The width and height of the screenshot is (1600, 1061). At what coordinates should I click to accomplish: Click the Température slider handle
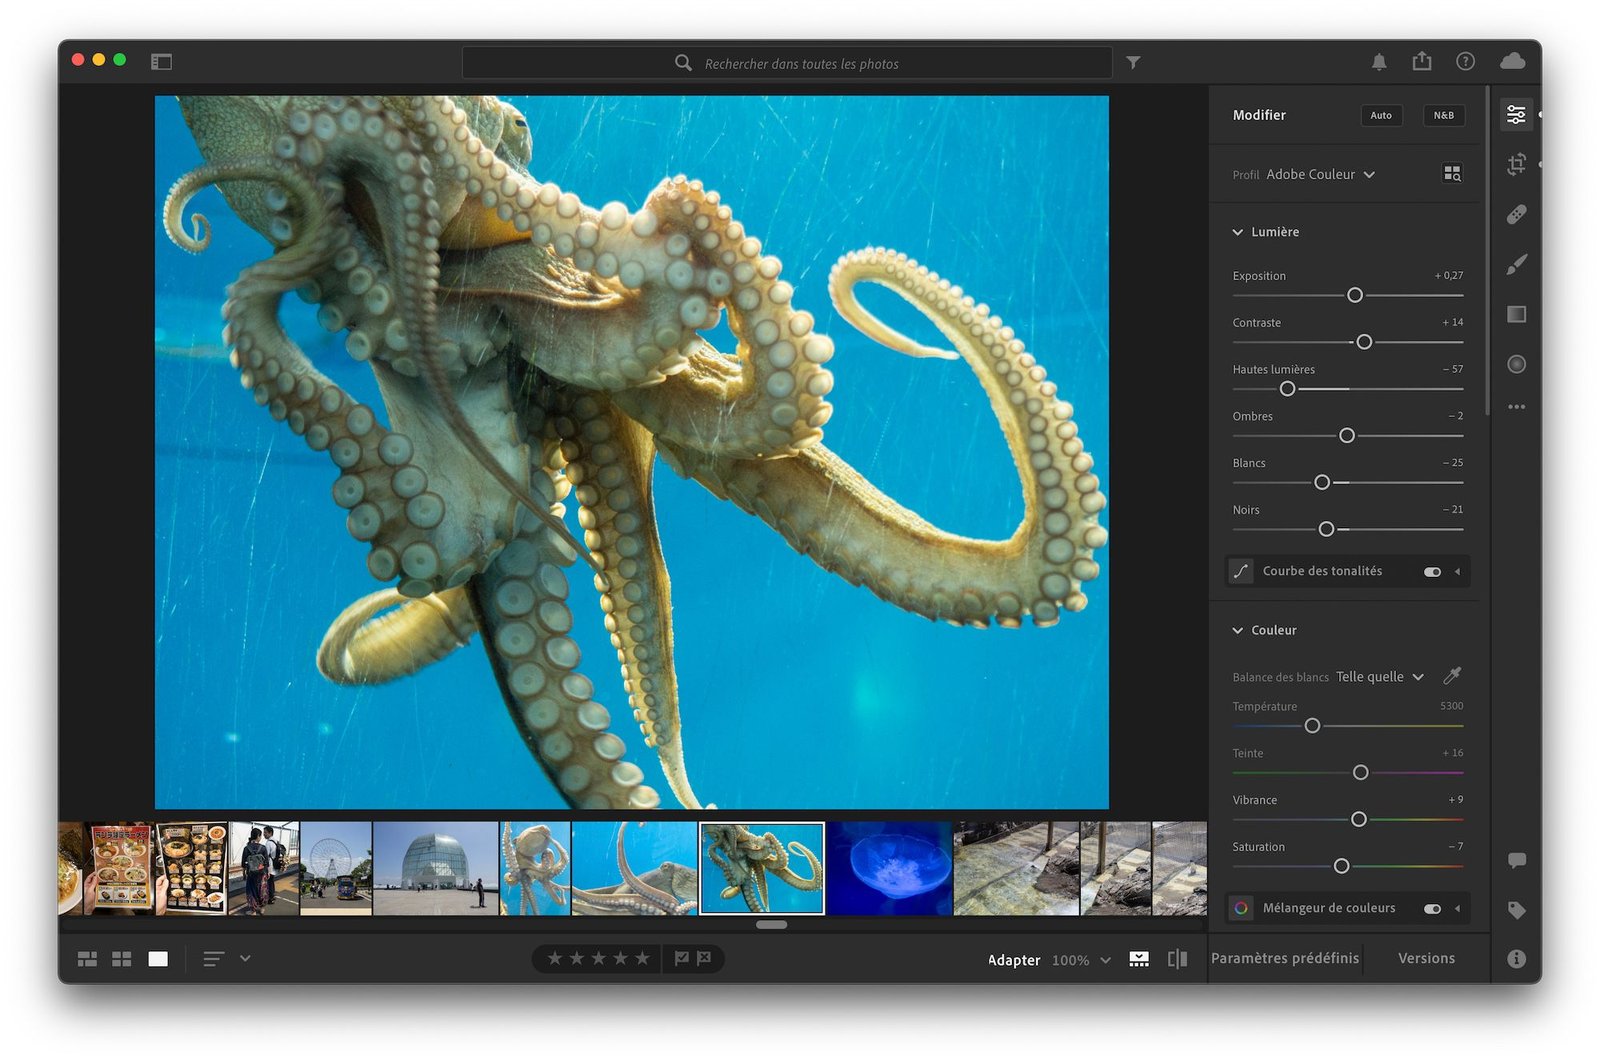click(1313, 726)
